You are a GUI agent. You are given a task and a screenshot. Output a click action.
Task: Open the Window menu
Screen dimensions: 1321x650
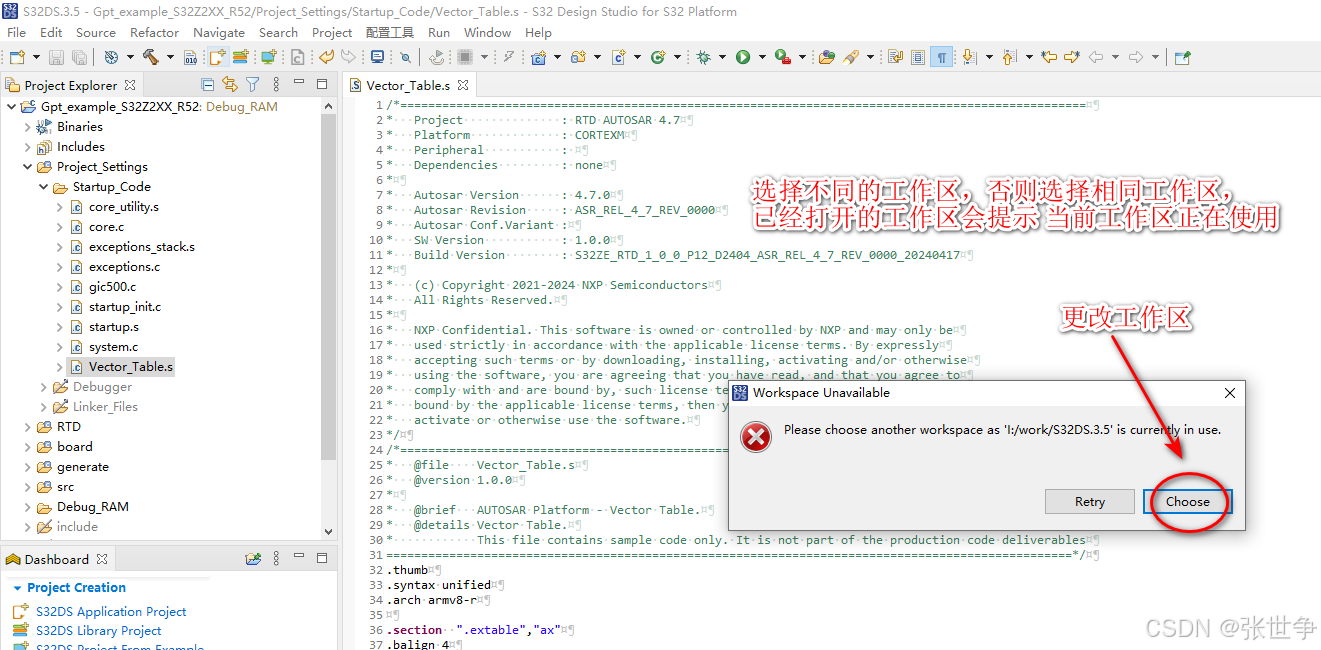tap(488, 32)
